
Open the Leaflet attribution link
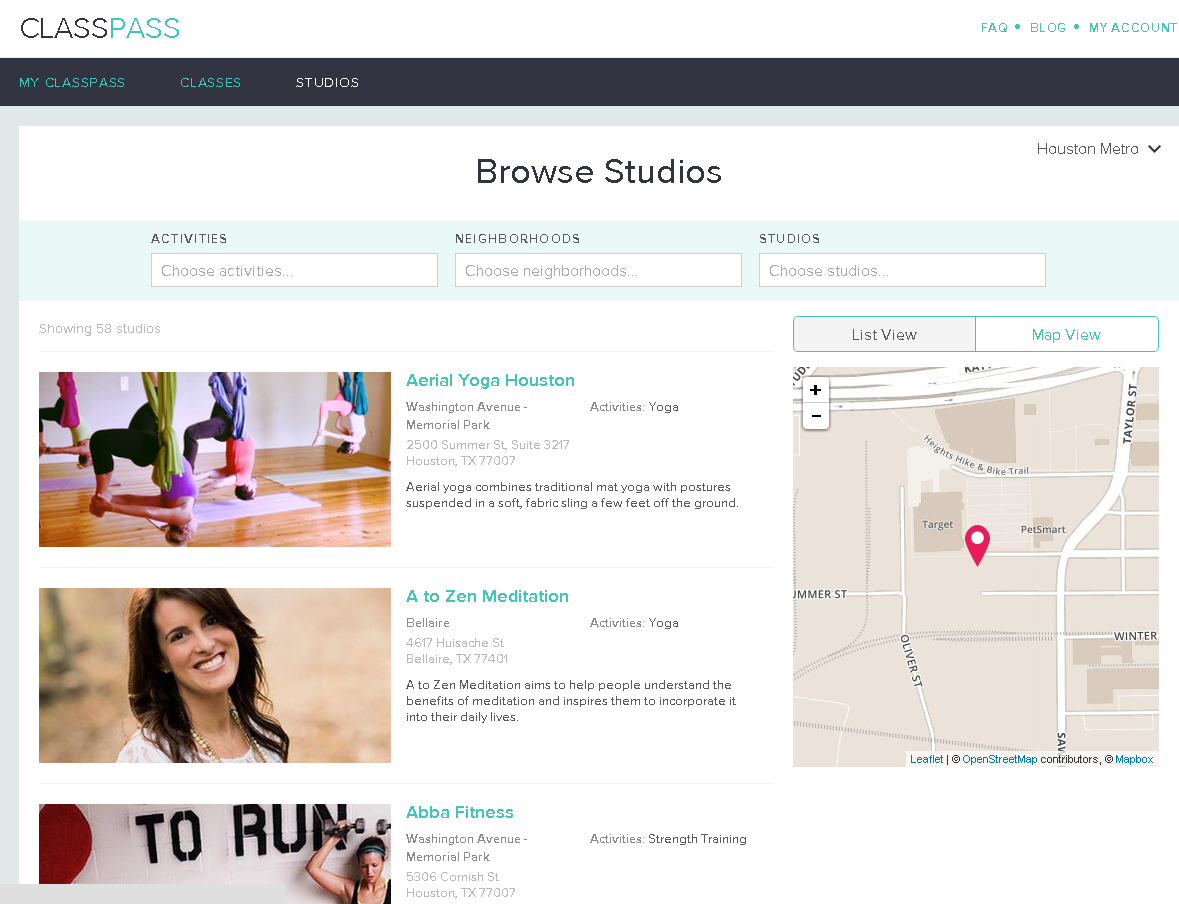(x=926, y=760)
